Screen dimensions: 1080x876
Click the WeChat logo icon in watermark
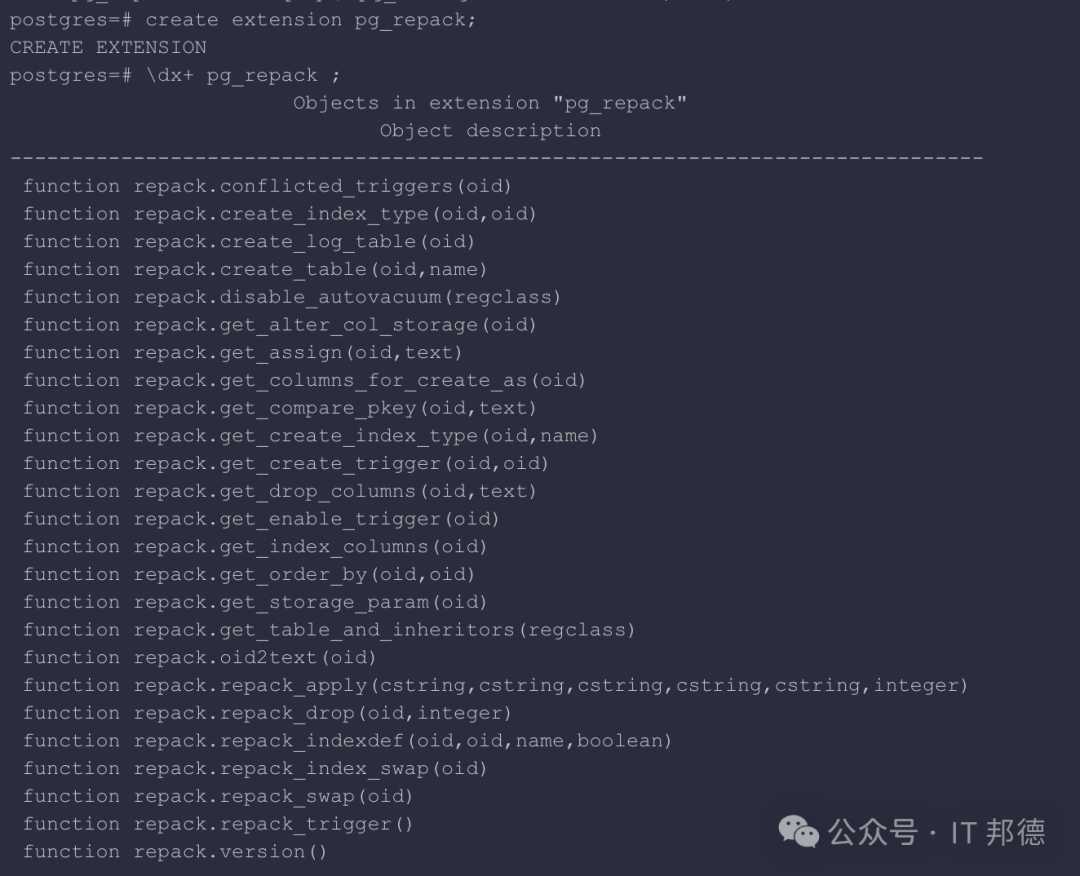pyautogui.click(x=798, y=831)
